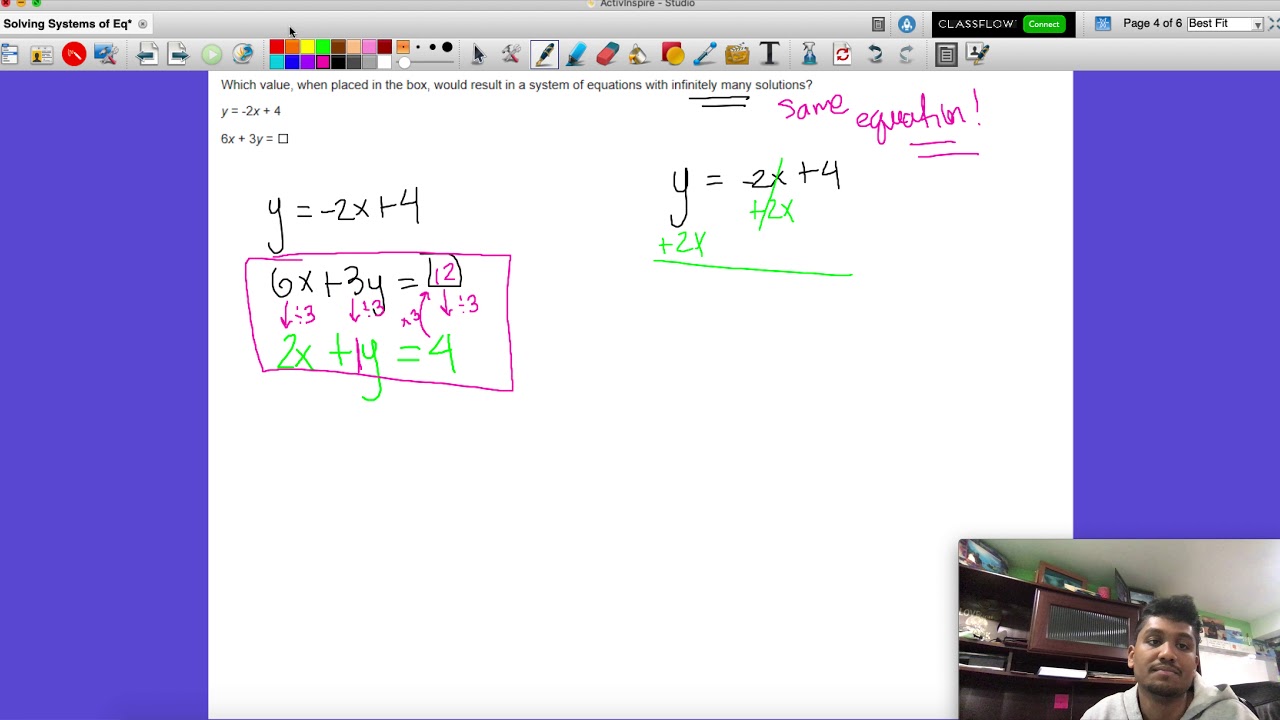
Task: Click the page zoom icon before Page 4 of 6
Action: tap(1103, 24)
